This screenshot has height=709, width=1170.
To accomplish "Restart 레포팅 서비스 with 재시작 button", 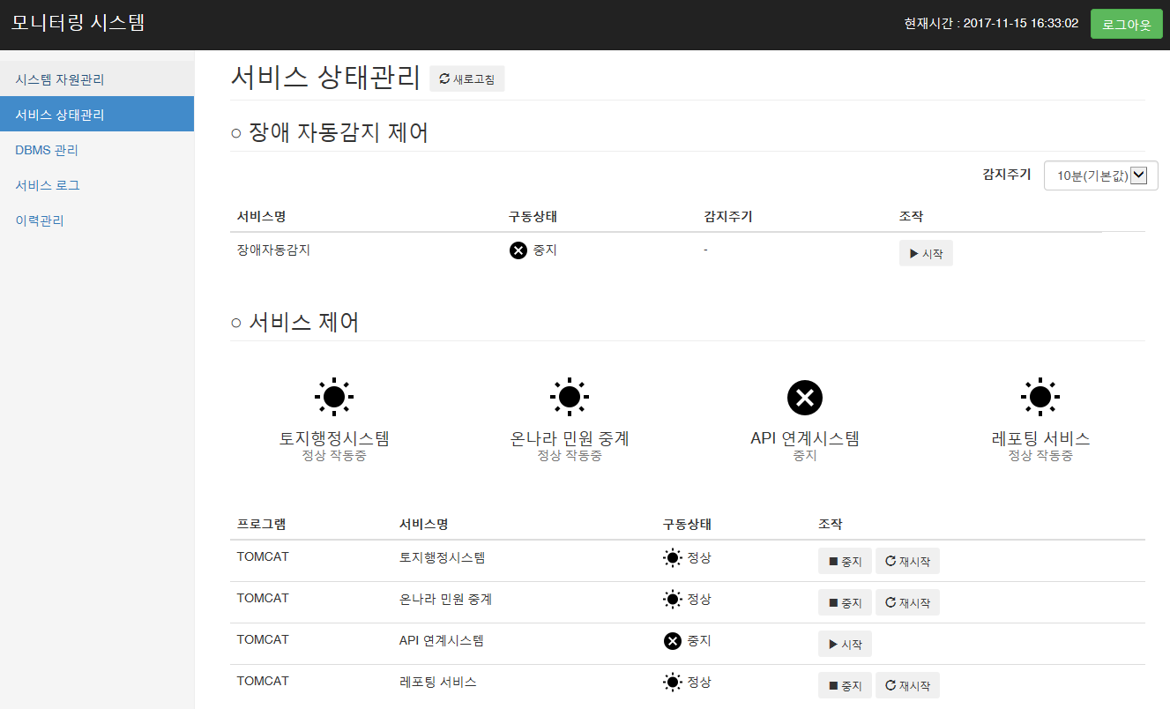I will pos(907,686).
